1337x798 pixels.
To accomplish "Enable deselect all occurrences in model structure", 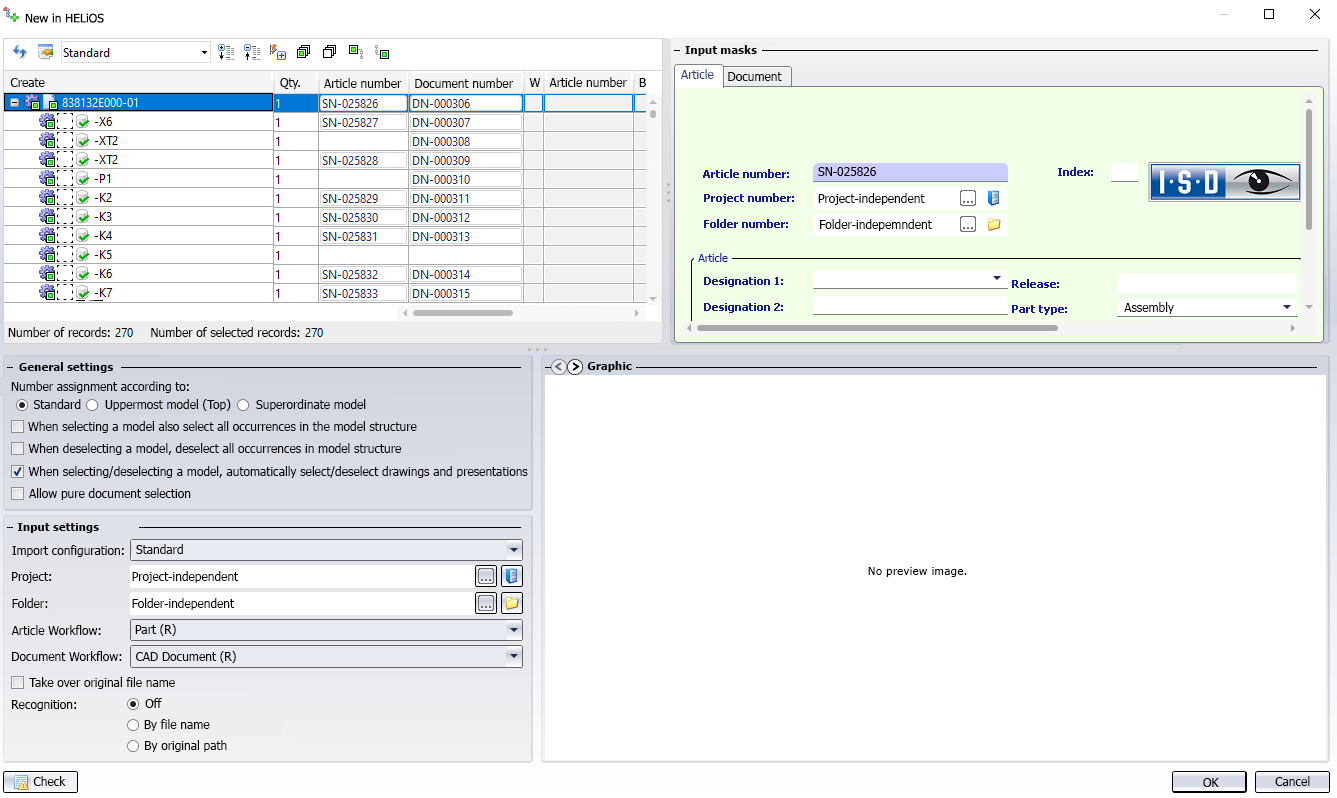I will point(18,449).
